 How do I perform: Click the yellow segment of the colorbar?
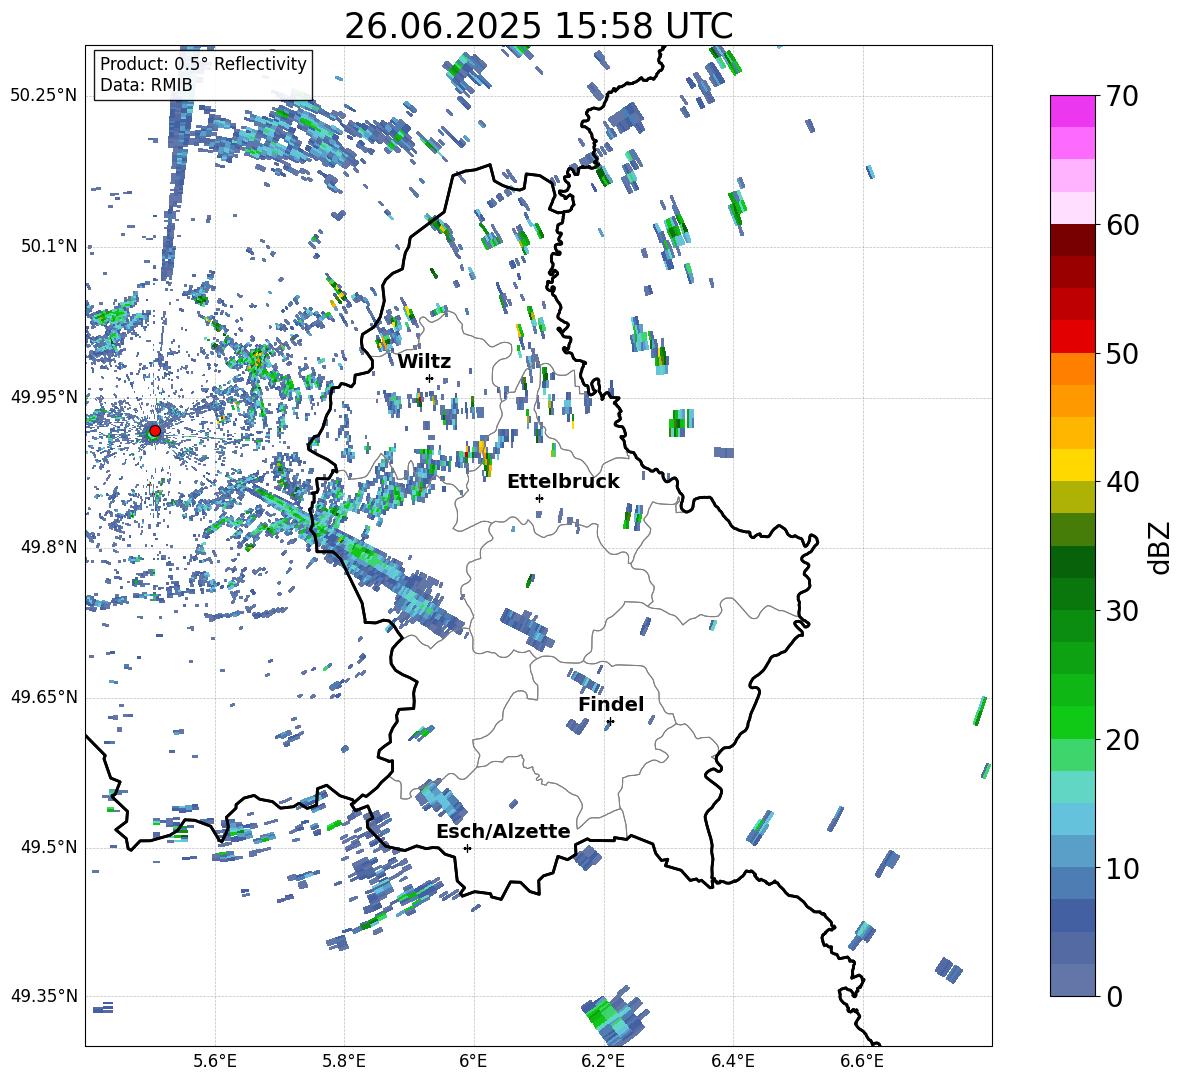(1072, 465)
